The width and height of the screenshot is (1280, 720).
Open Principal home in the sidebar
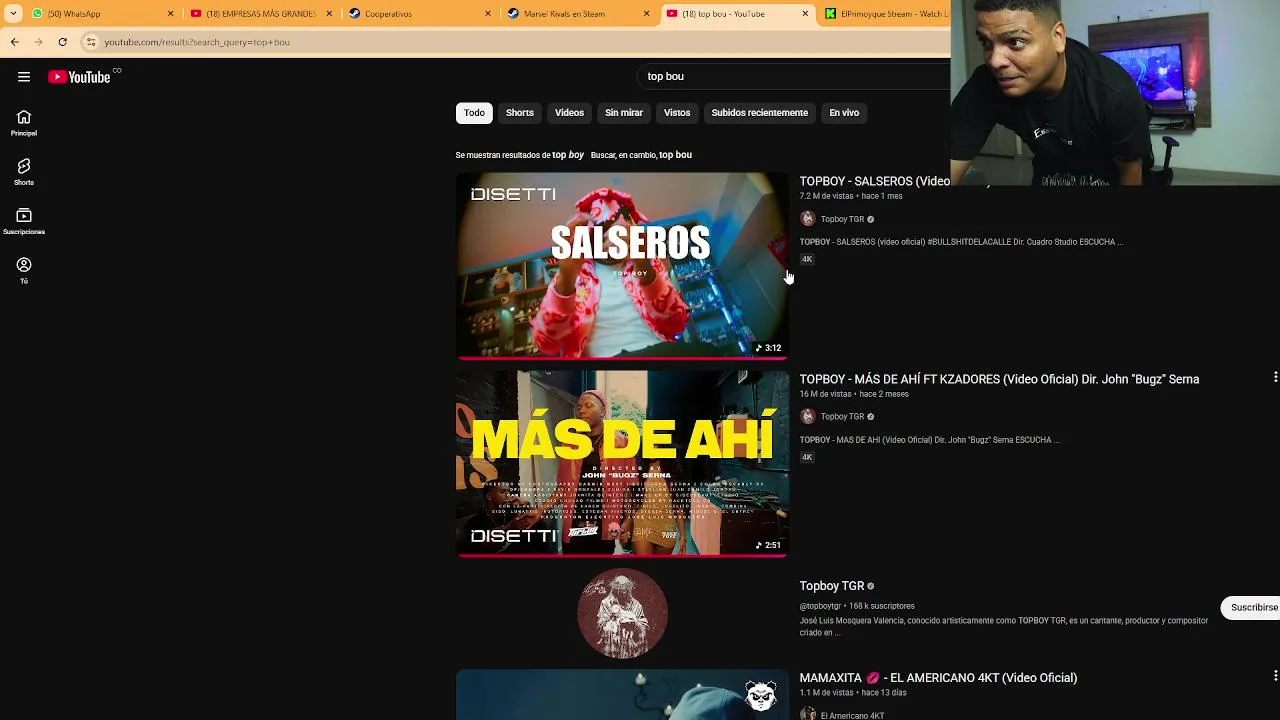coord(24,123)
